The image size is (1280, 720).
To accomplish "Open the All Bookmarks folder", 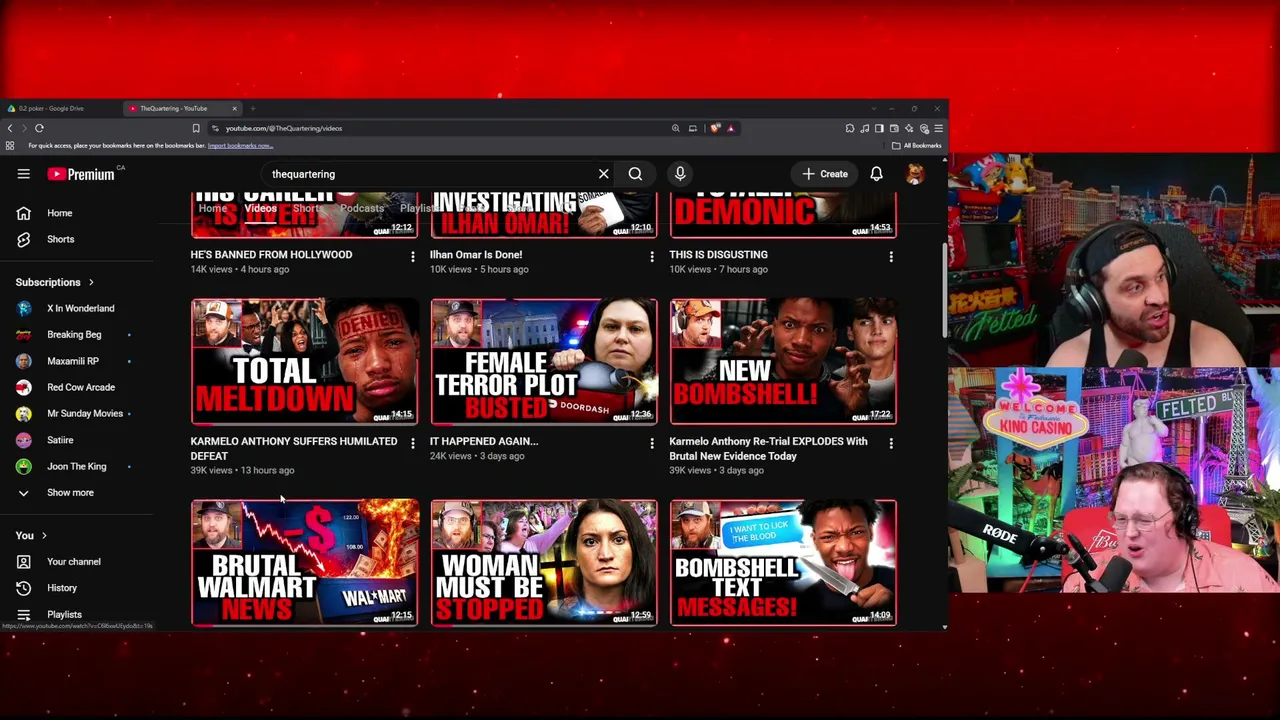I will [917, 146].
